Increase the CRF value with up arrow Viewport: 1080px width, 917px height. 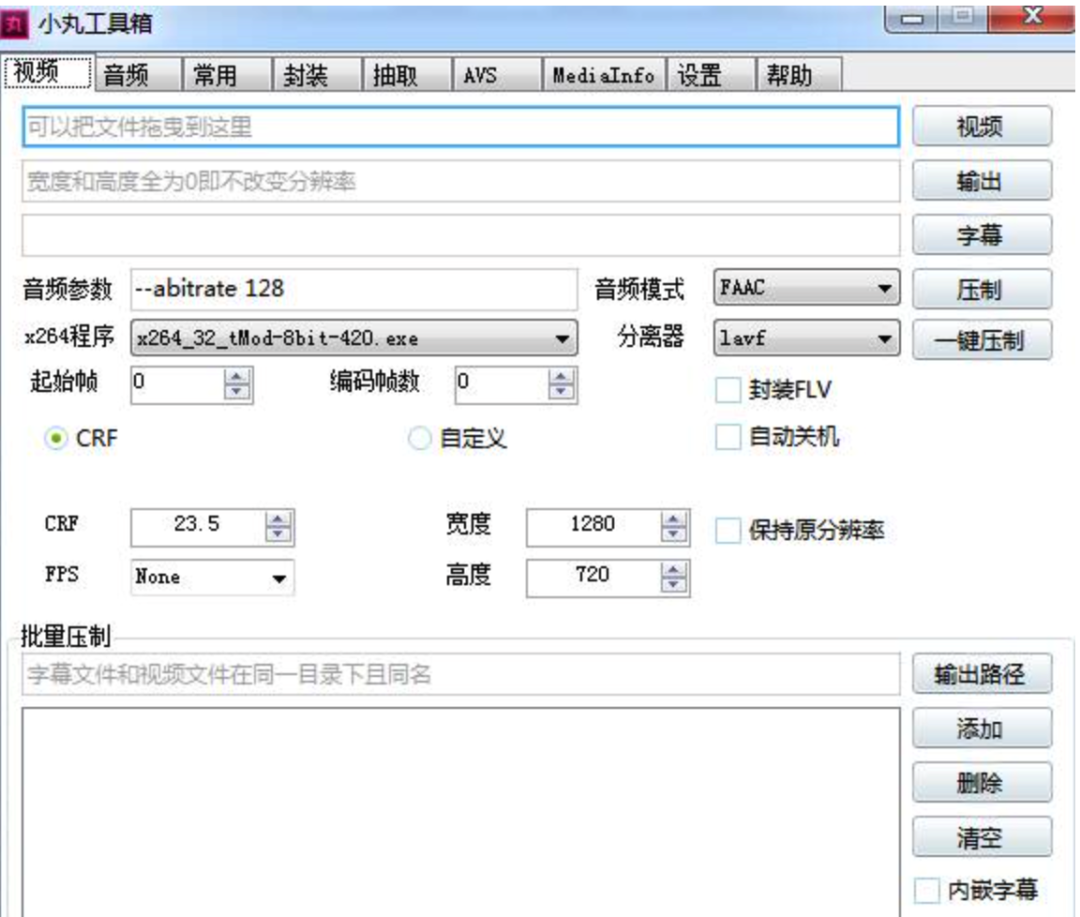(278, 520)
